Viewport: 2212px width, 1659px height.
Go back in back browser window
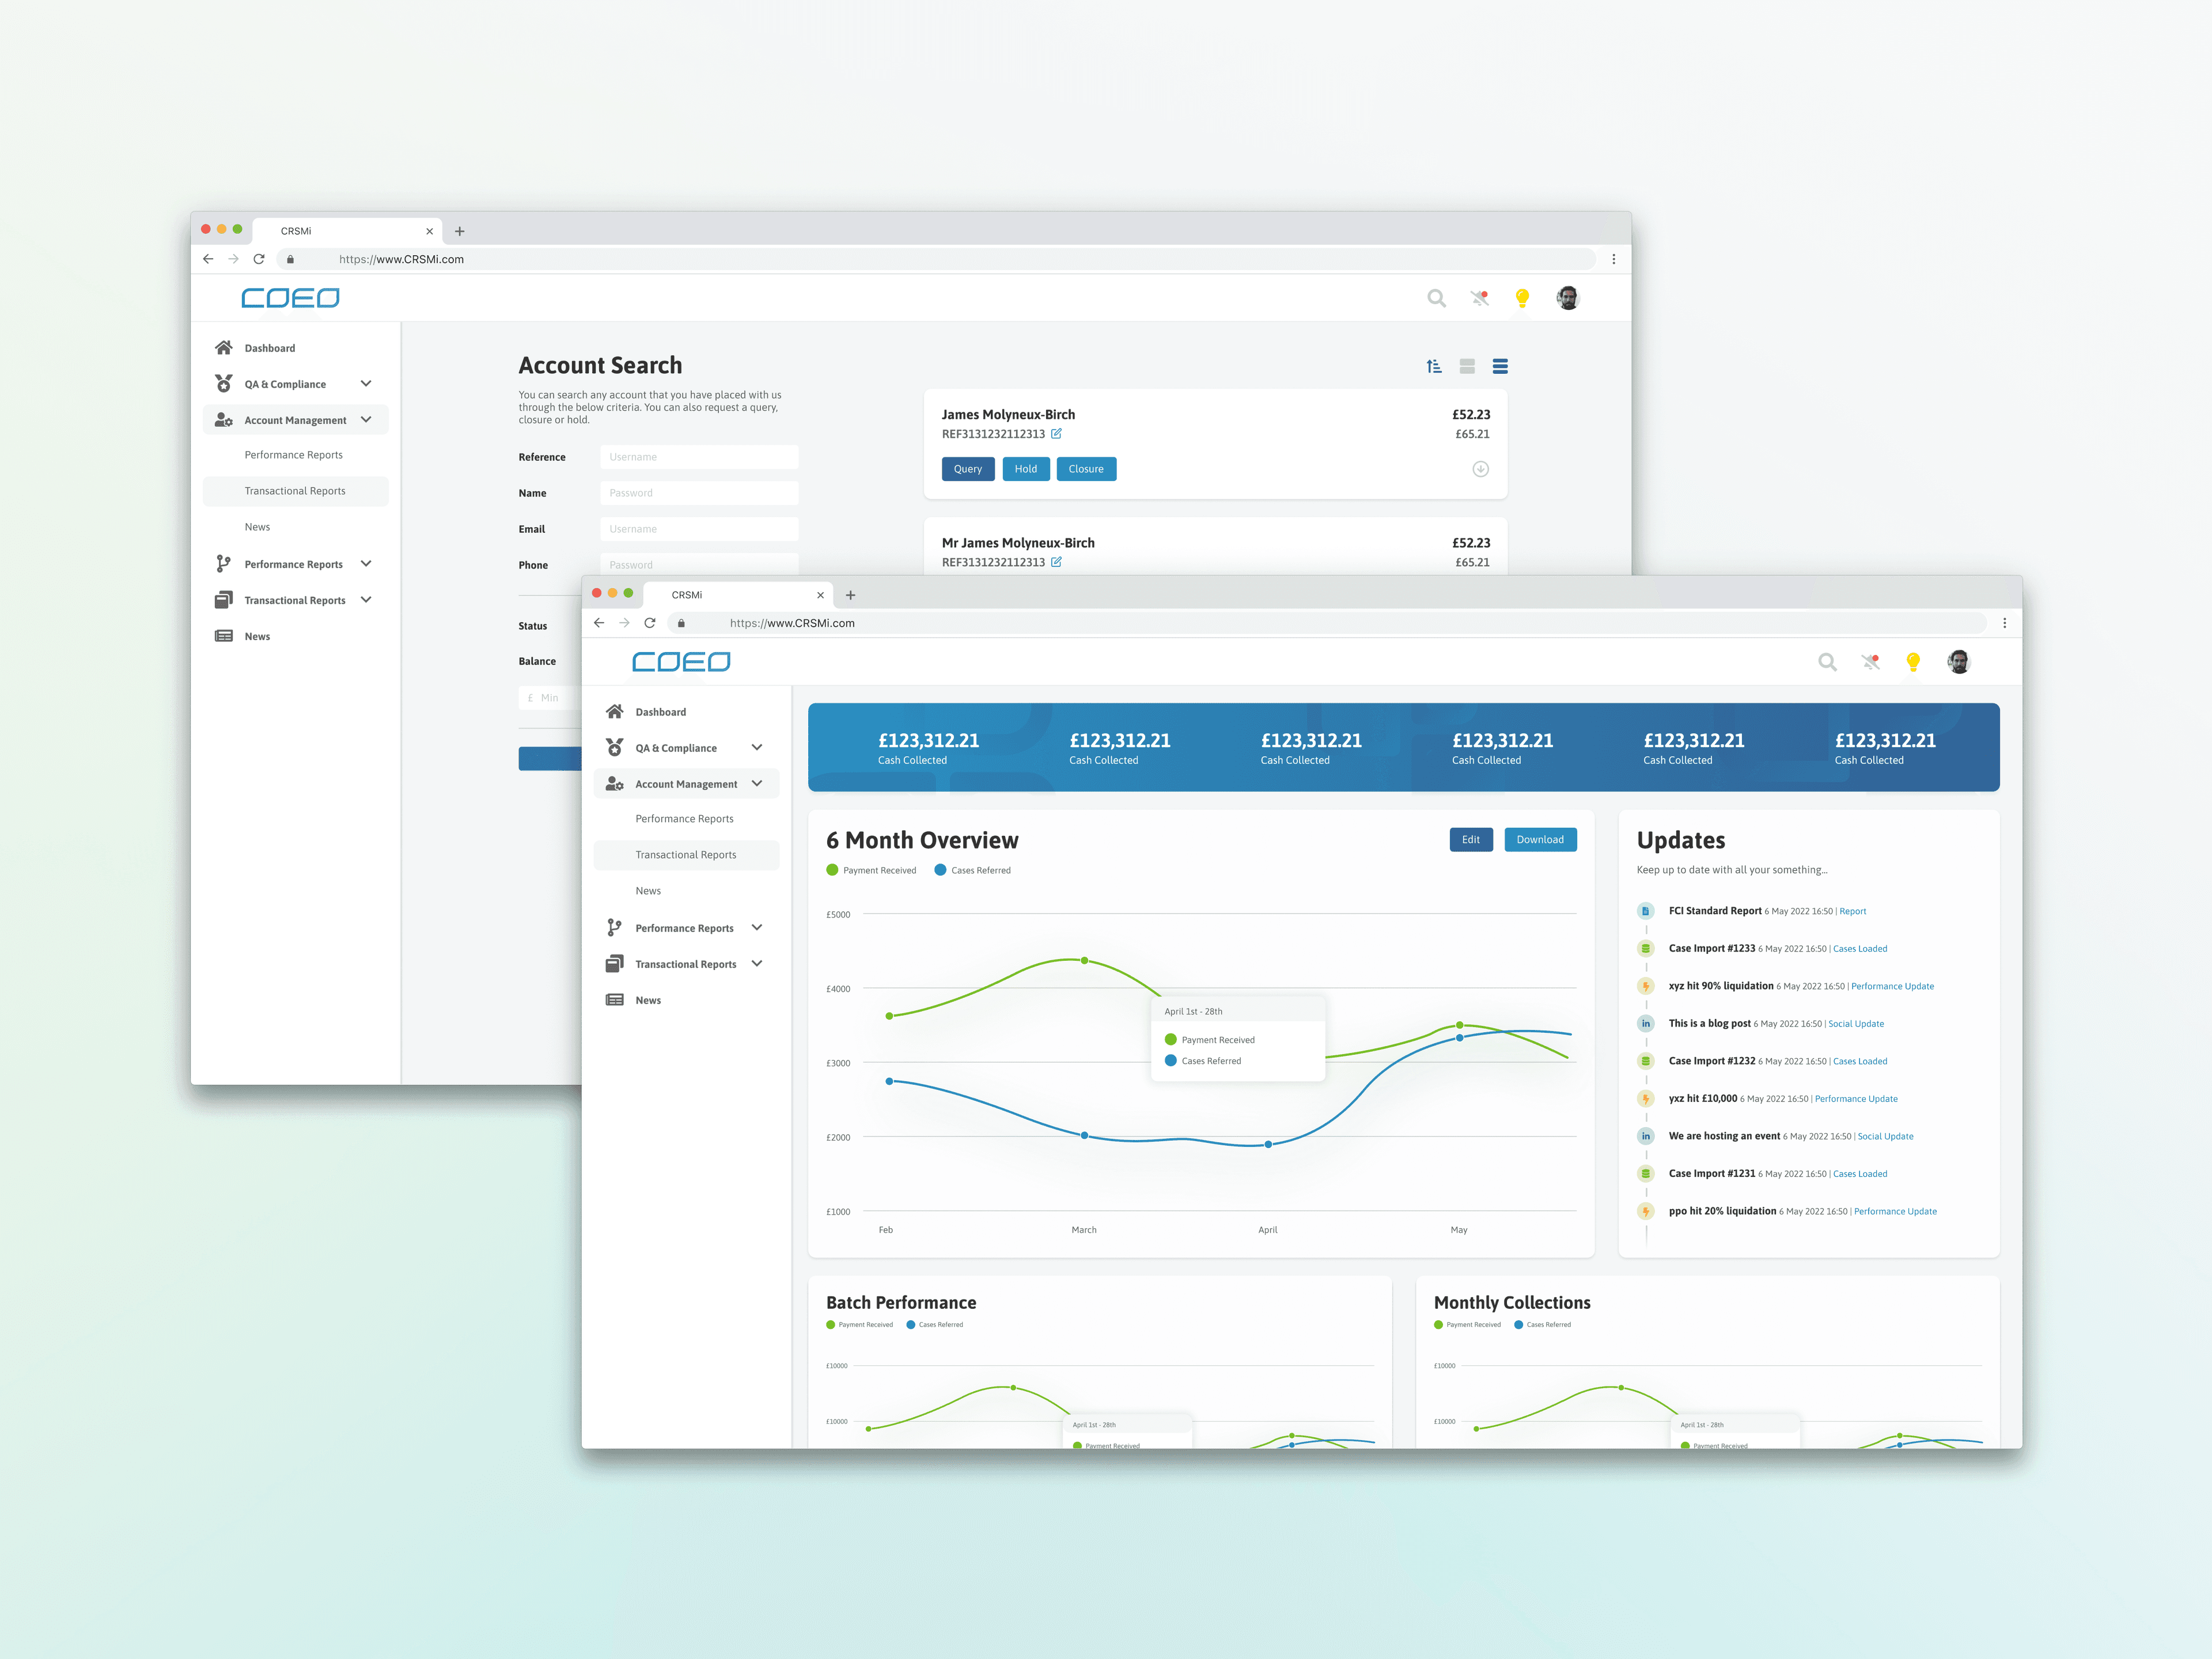pyautogui.click(x=208, y=259)
